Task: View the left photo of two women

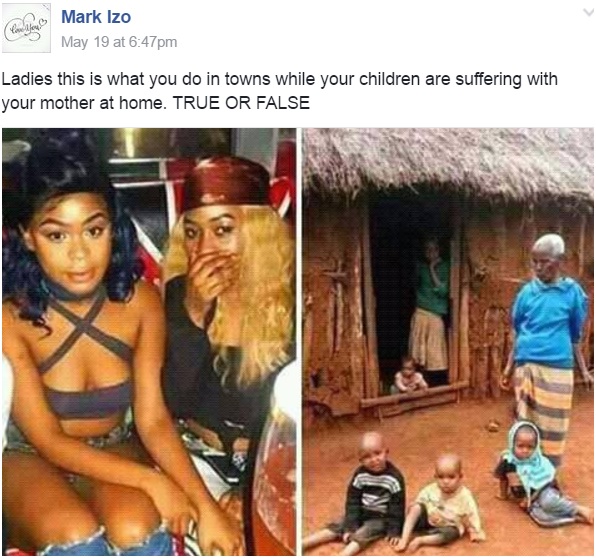Action: click(x=149, y=342)
